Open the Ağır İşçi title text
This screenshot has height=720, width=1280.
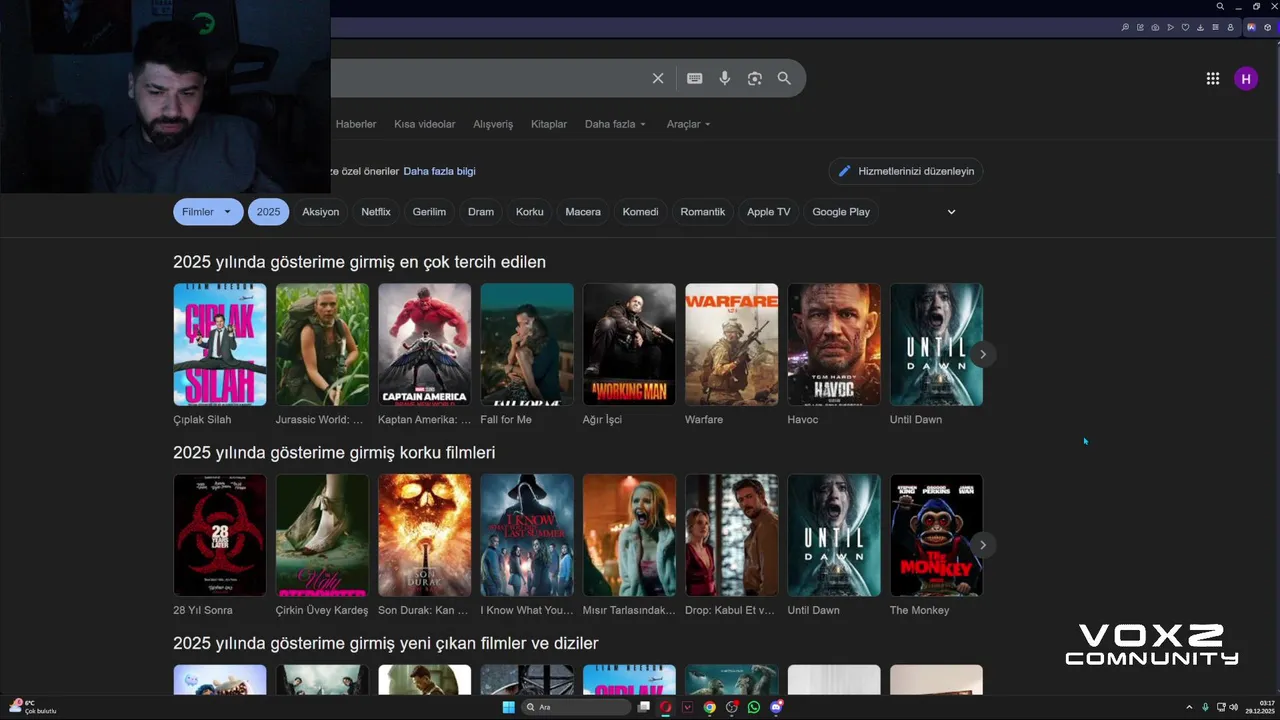click(602, 420)
